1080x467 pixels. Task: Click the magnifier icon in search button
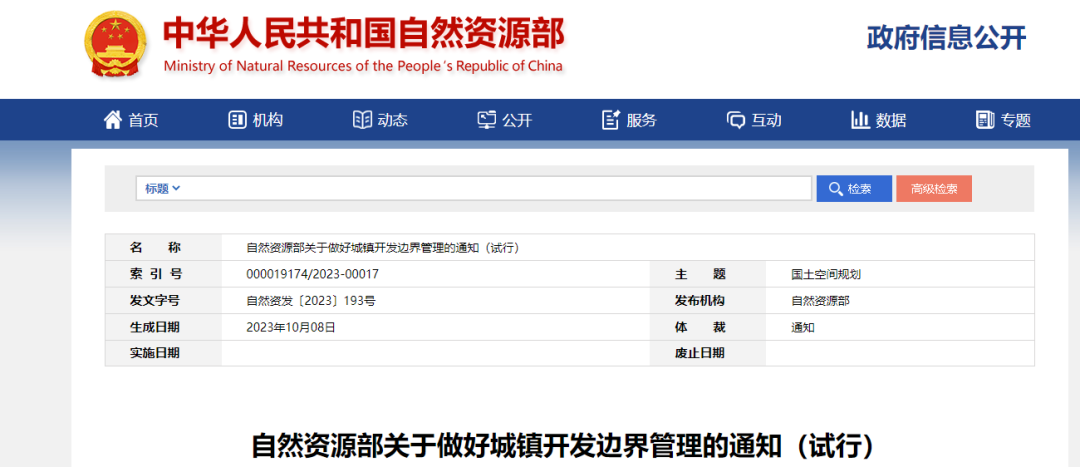tap(835, 189)
